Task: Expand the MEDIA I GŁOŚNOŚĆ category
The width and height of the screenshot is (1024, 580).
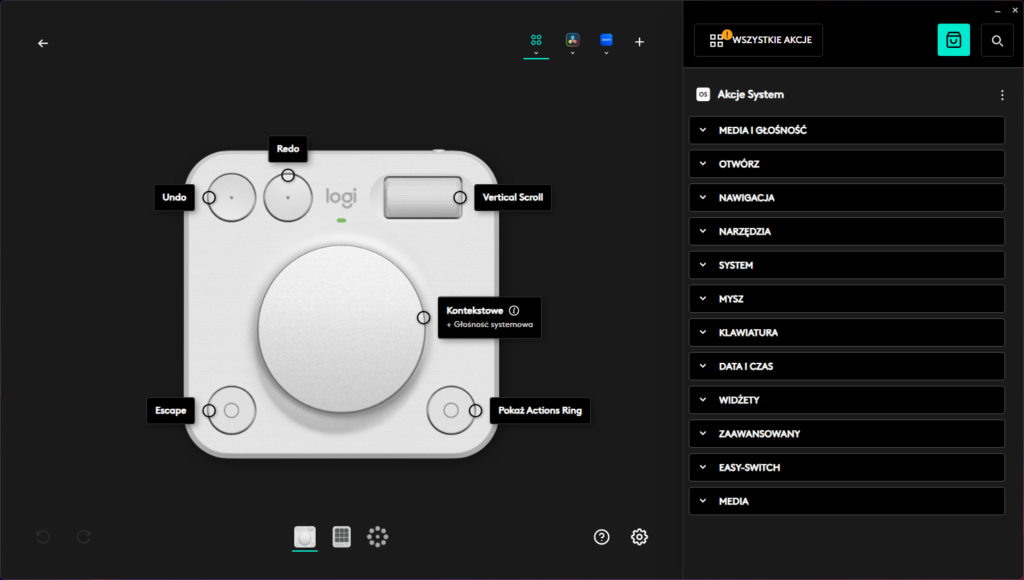Action: click(846, 130)
